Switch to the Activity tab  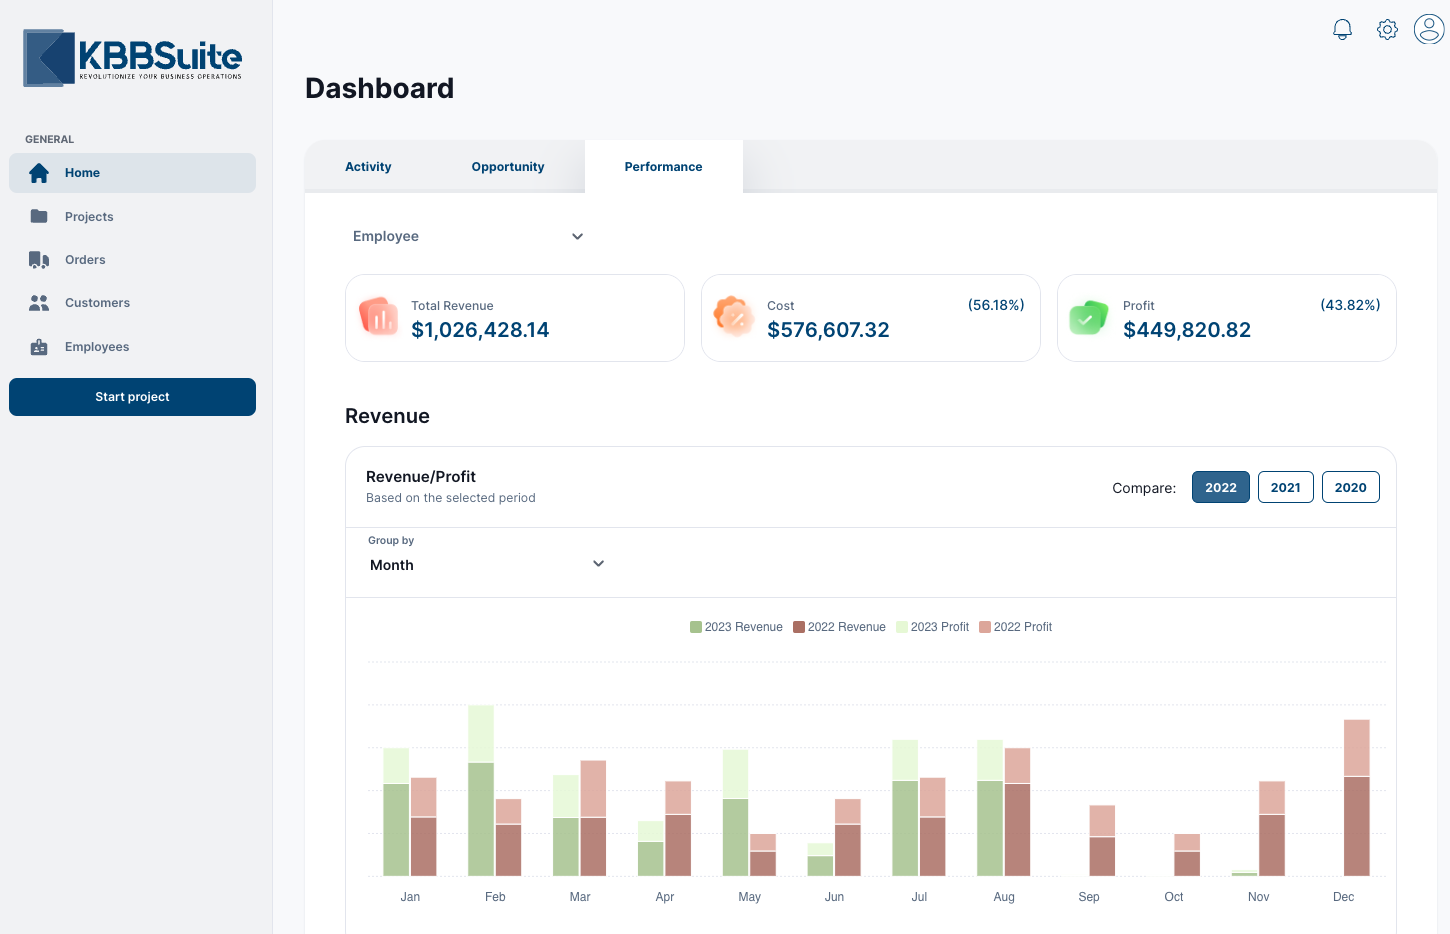click(x=368, y=167)
